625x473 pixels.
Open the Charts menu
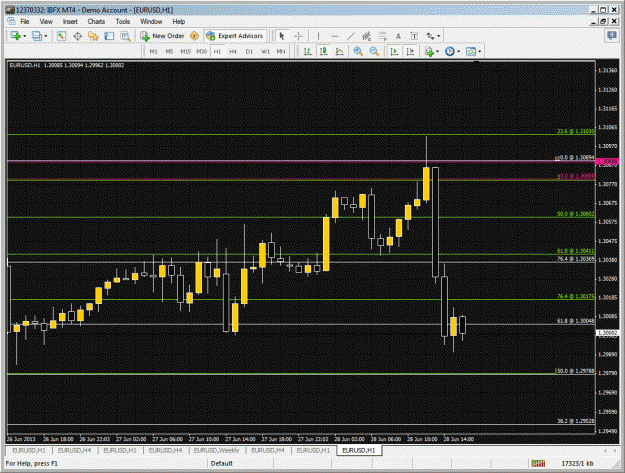coord(96,22)
